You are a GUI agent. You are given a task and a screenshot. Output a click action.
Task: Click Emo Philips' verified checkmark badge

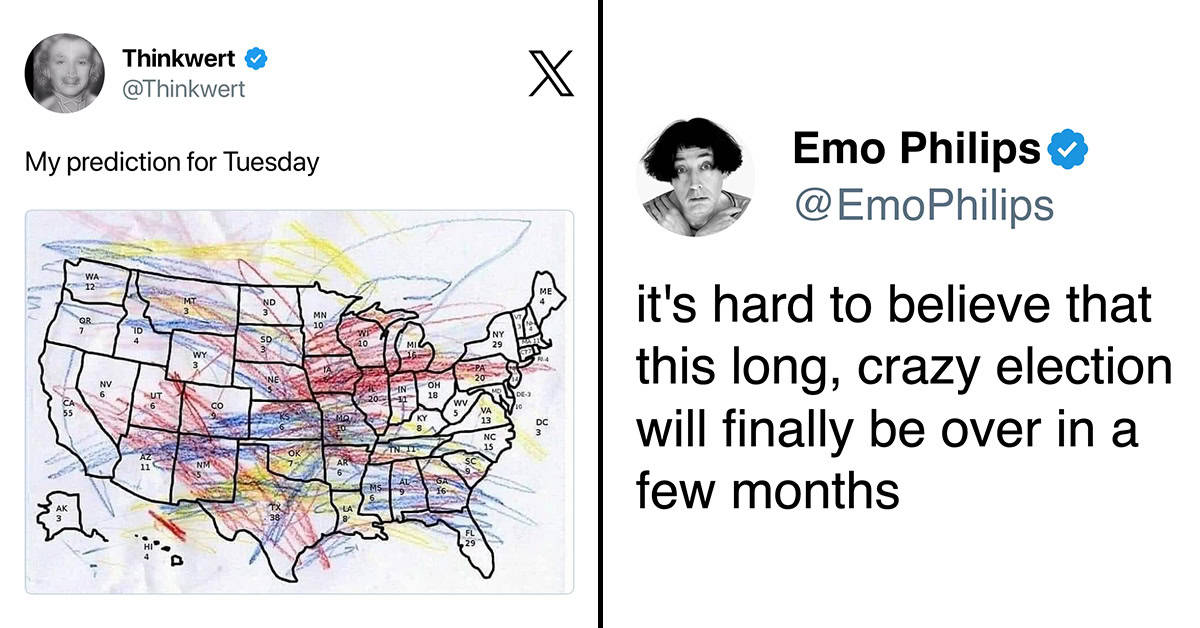[x=1067, y=151]
